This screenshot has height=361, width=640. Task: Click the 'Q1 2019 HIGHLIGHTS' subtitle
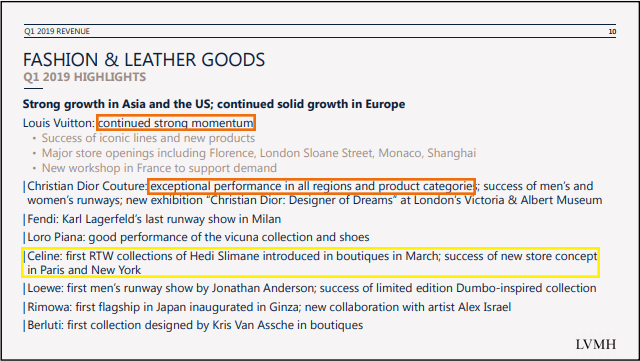[84, 77]
